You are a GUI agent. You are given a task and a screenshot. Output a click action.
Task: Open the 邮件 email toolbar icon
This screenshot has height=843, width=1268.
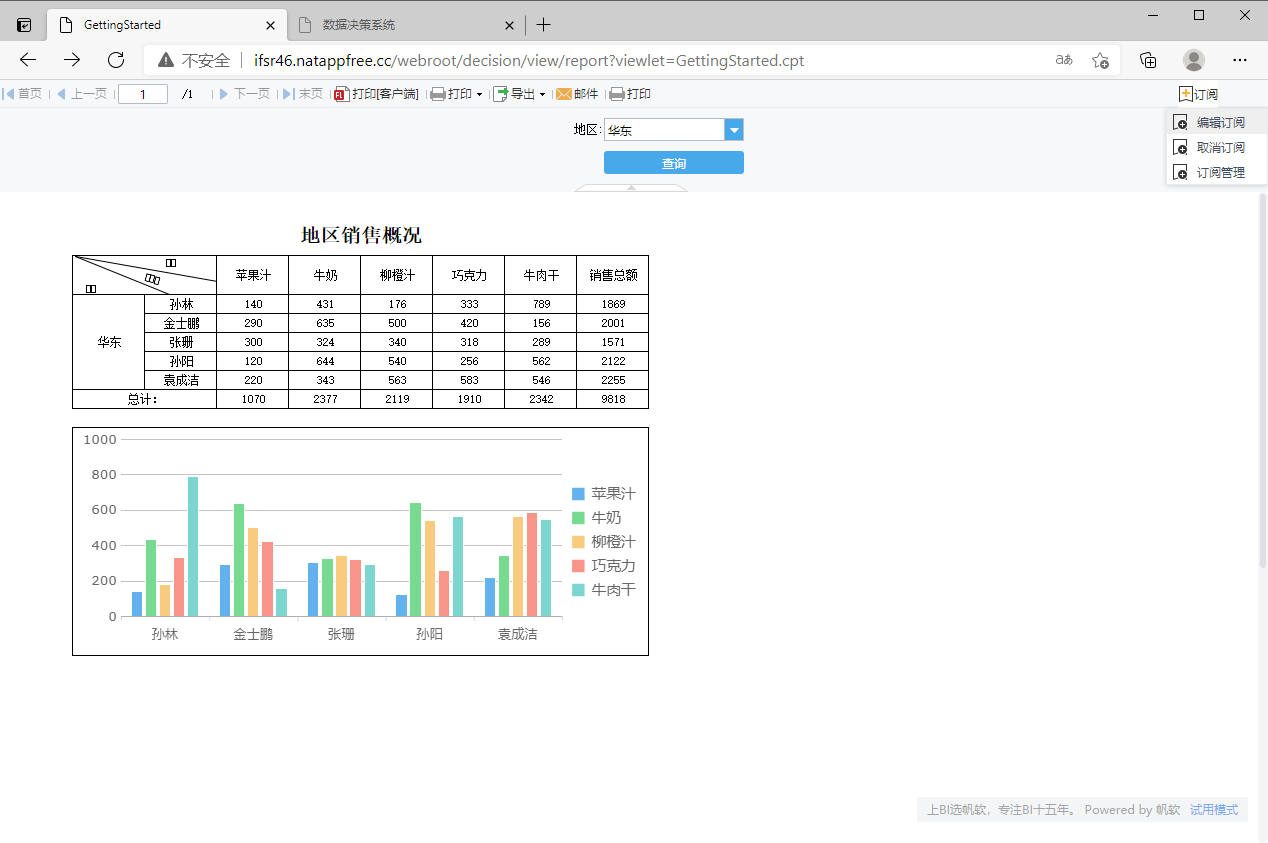click(x=564, y=94)
